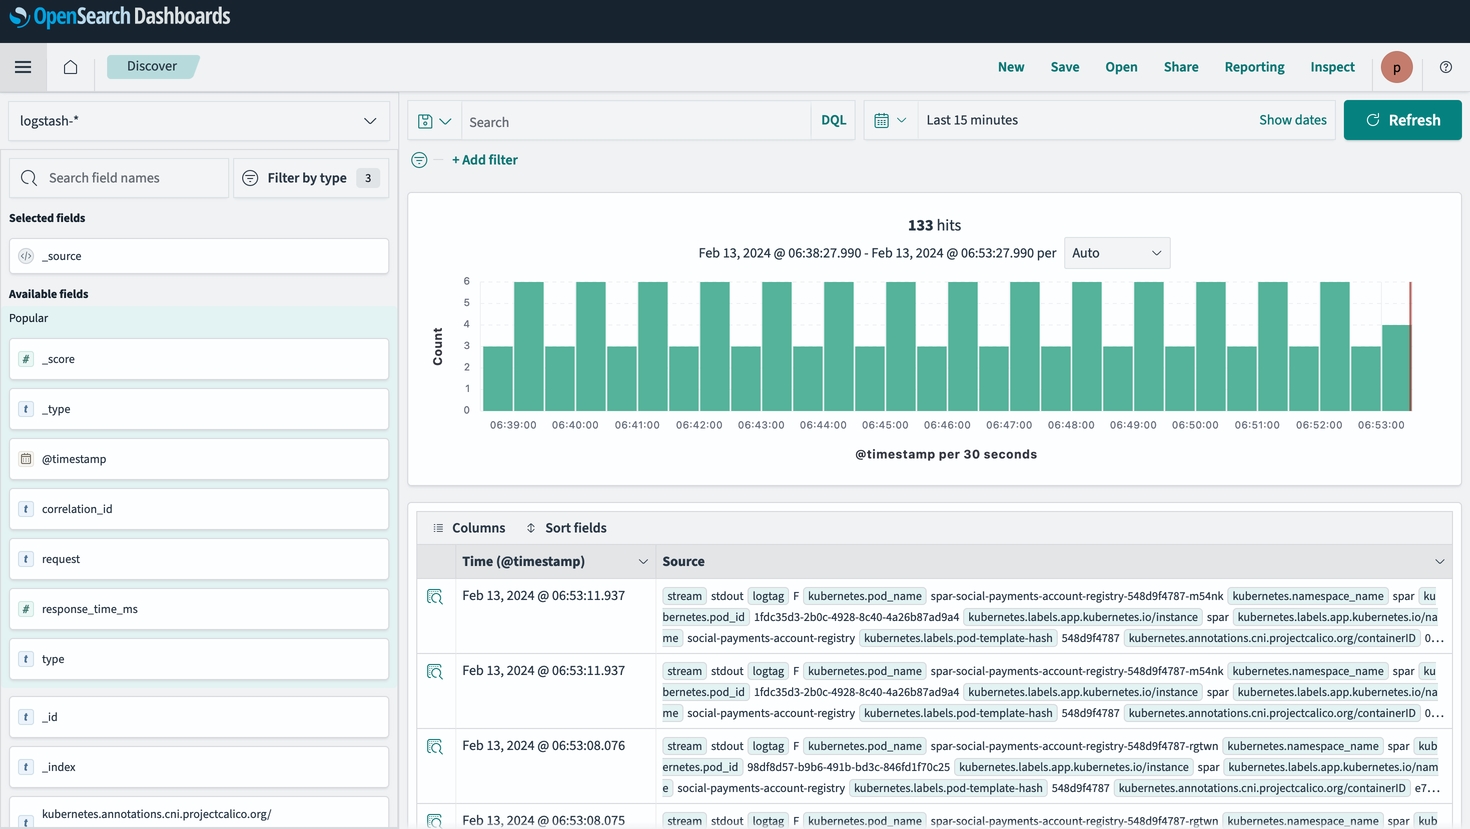Open the help icon in header

tap(1445, 67)
